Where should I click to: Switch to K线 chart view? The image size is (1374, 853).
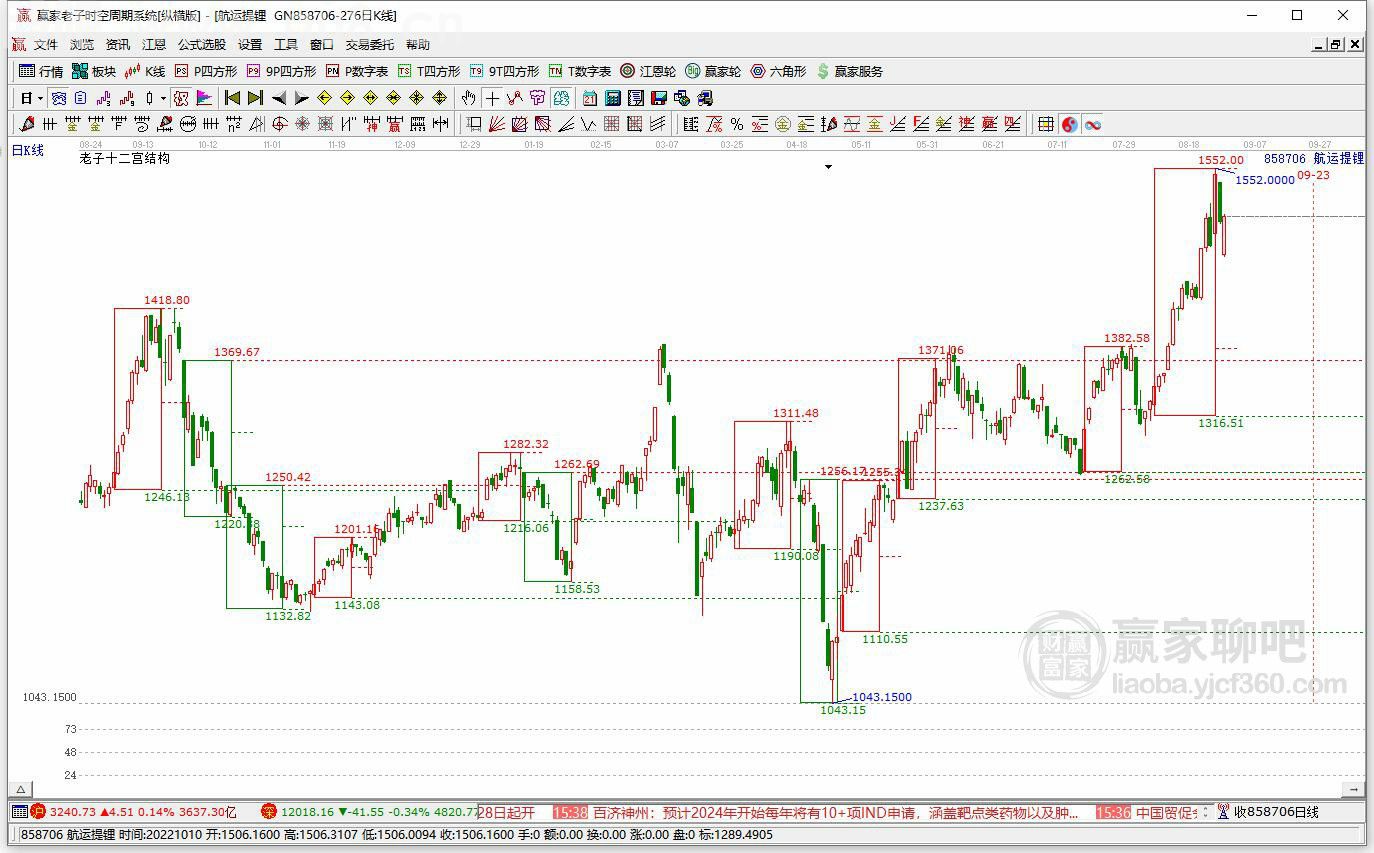point(145,71)
